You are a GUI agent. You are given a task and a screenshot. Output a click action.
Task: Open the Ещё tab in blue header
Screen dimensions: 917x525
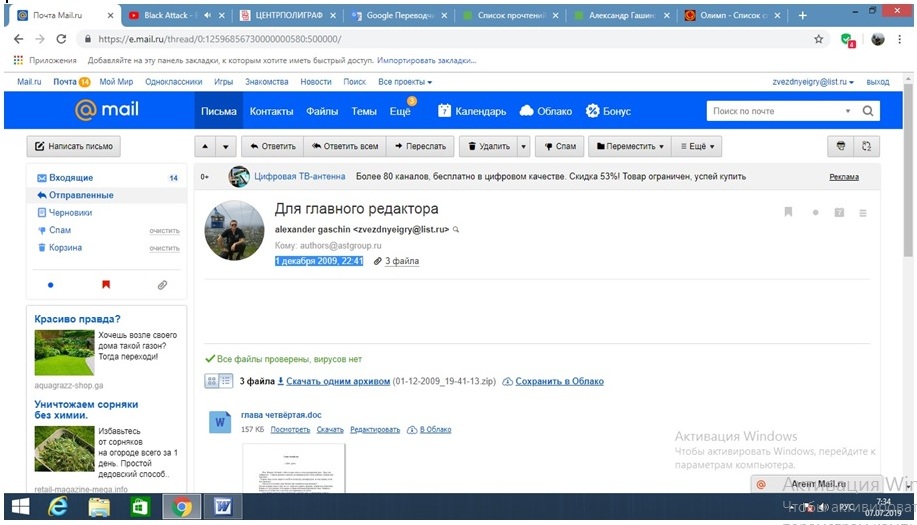point(401,111)
